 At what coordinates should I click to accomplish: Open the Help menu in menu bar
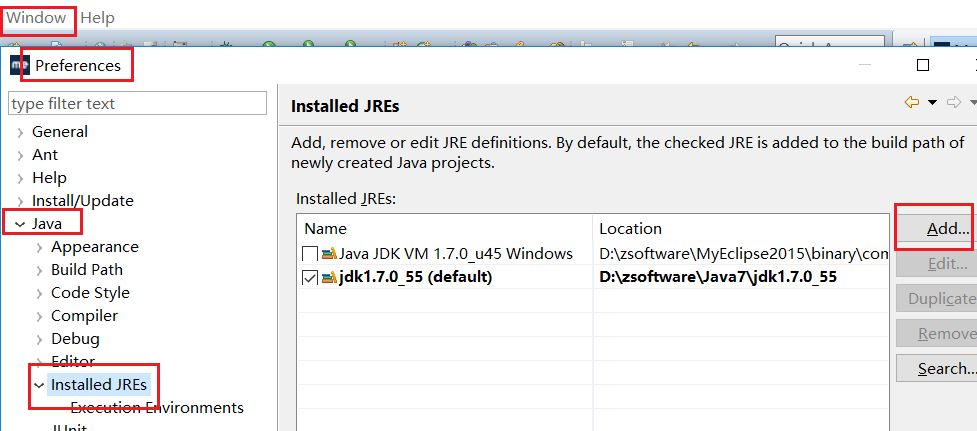tap(98, 18)
